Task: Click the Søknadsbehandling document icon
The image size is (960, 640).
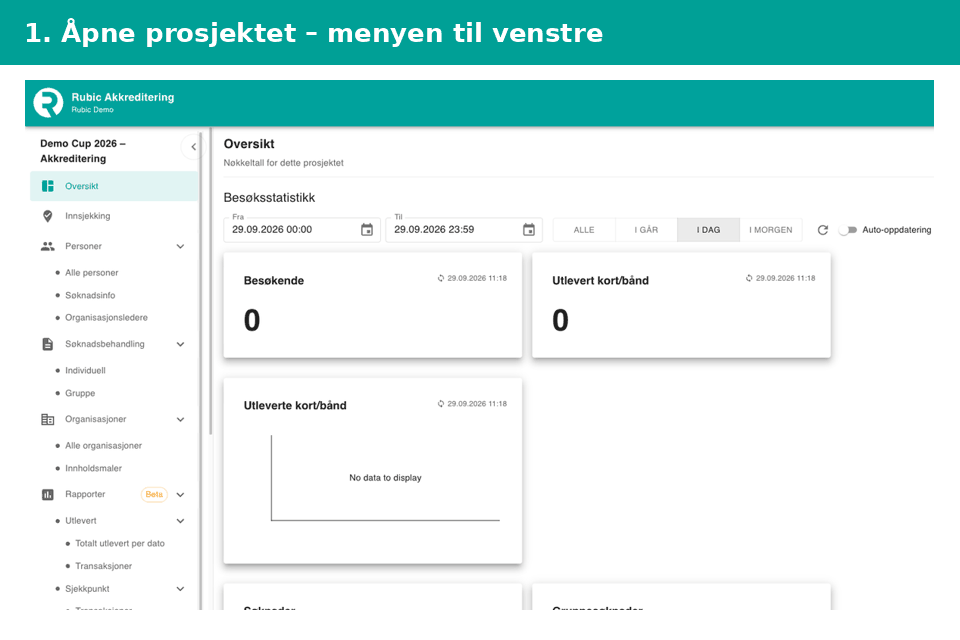Action: [48, 344]
